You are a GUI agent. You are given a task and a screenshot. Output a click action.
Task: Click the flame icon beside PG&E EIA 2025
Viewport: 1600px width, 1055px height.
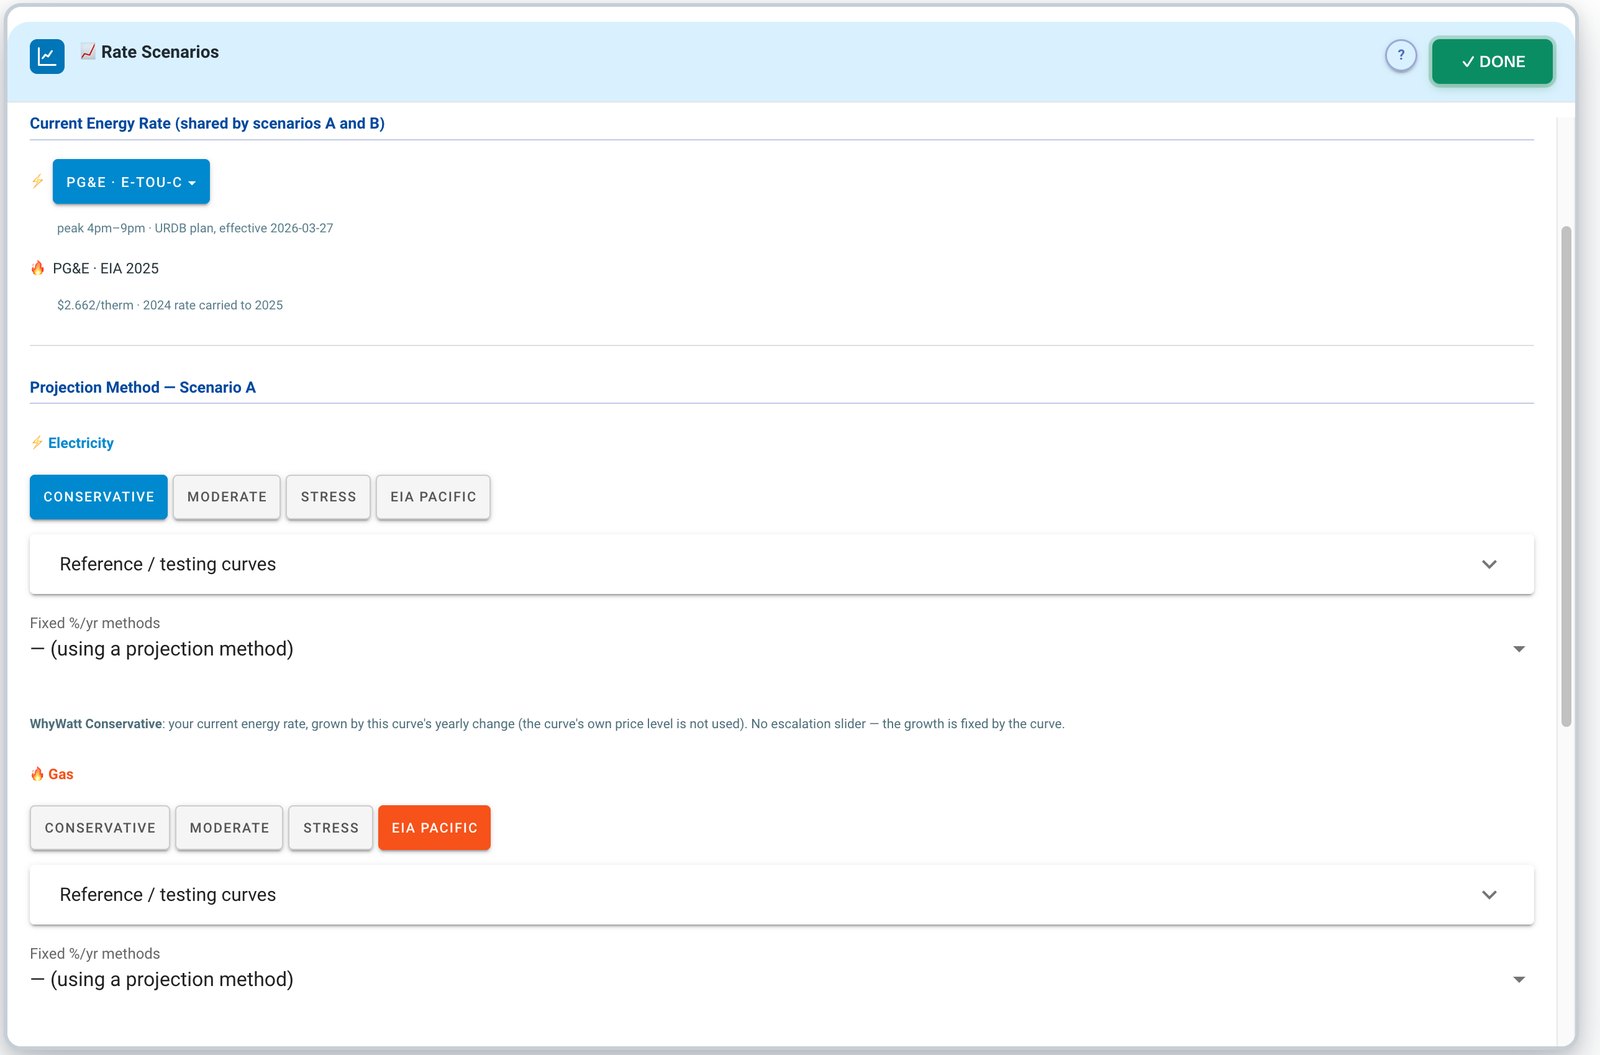tap(38, 268)
